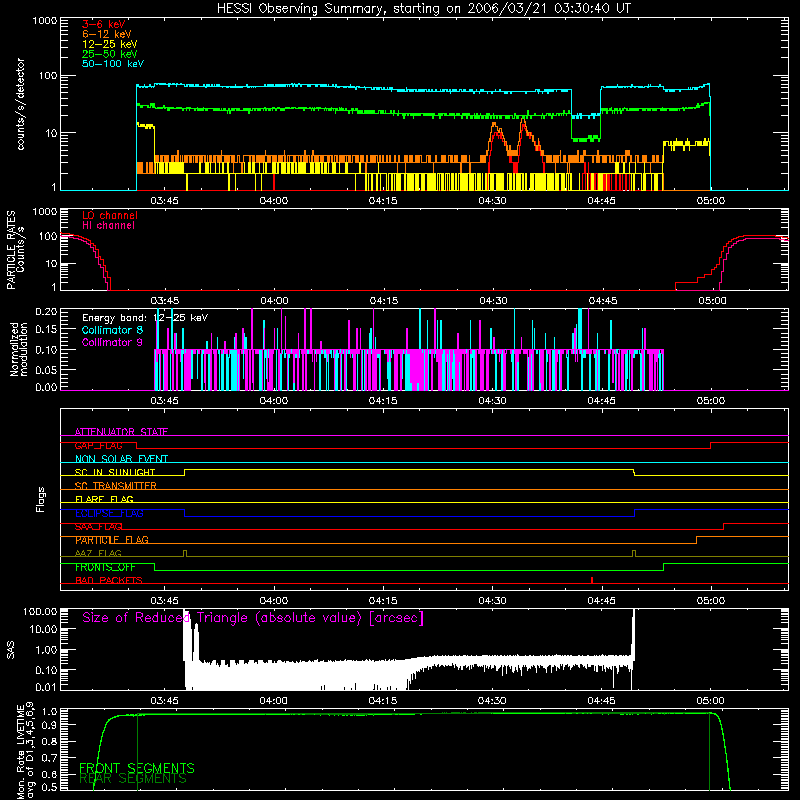Select the AAZ_FLAG label
Image resolution: width=800 pixels, height=800 pixels.
click(98, 554)
